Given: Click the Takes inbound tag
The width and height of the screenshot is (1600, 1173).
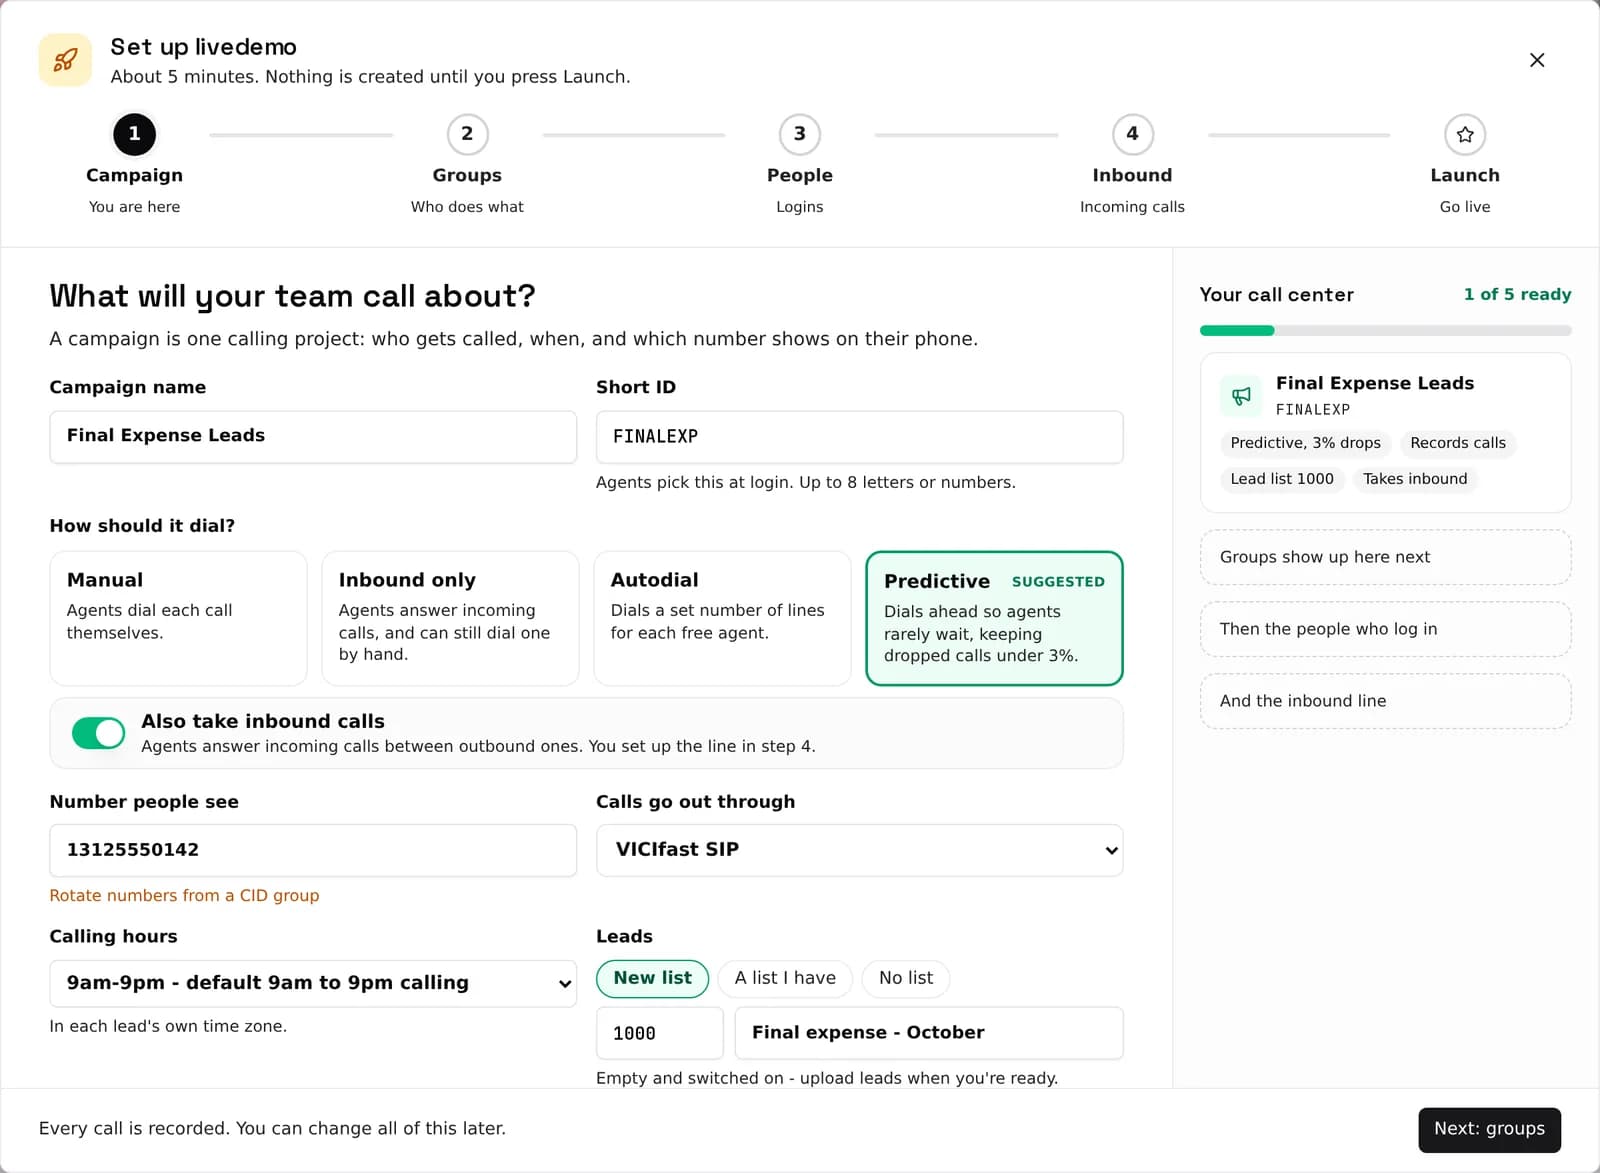Looking at the screenshot, I should click(1415, 479).
